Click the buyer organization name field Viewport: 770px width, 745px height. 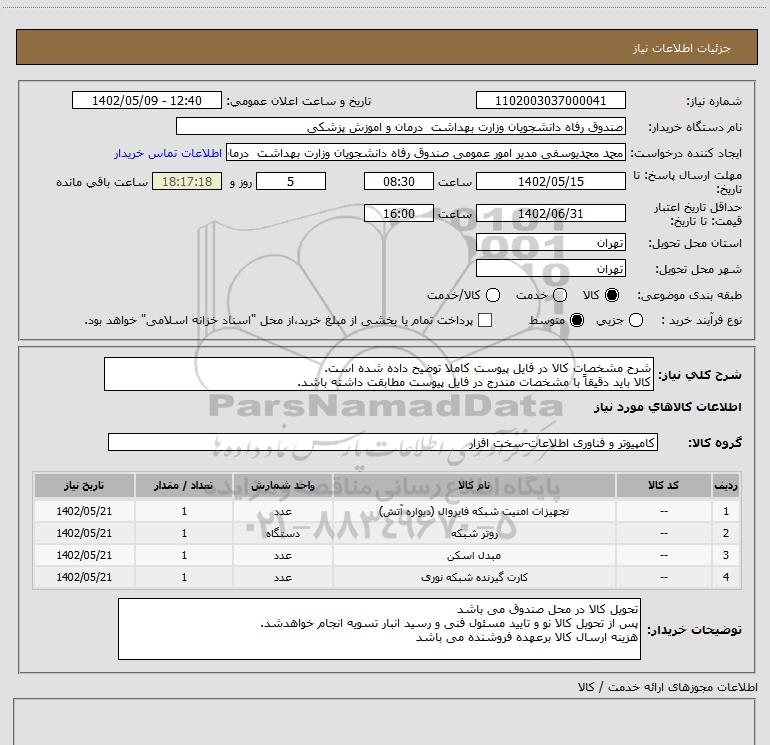tap(401, 126)
